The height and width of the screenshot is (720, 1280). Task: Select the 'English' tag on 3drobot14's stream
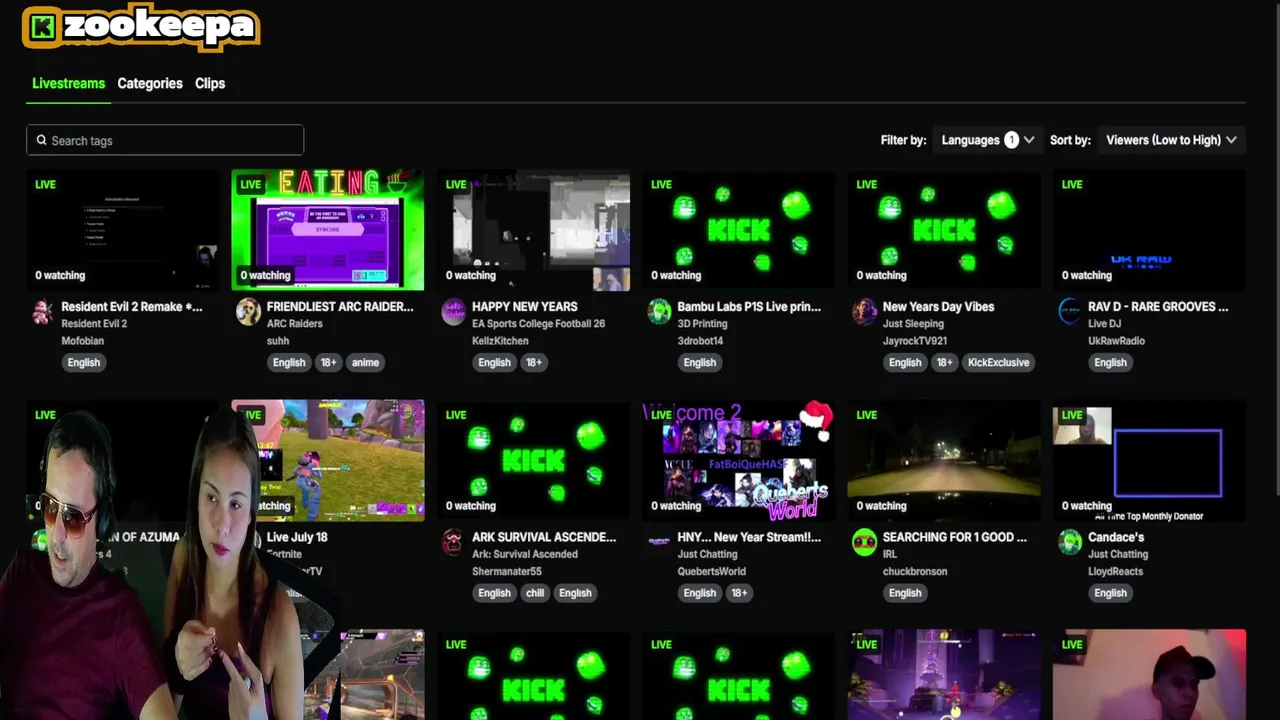click(x=700, y=363)
